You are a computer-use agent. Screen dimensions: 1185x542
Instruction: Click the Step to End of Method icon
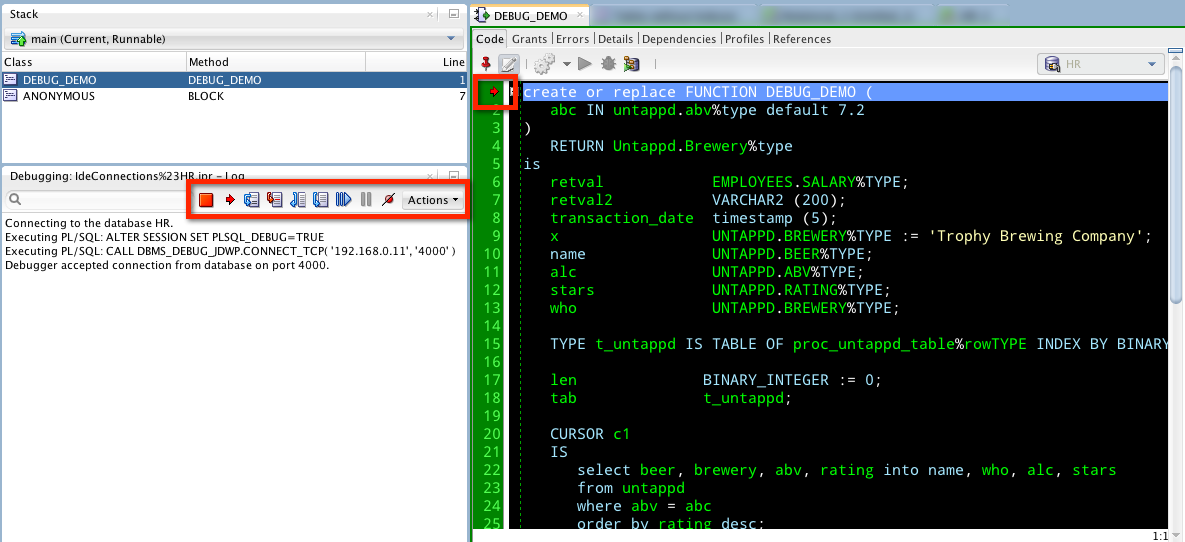pos(320,200)
